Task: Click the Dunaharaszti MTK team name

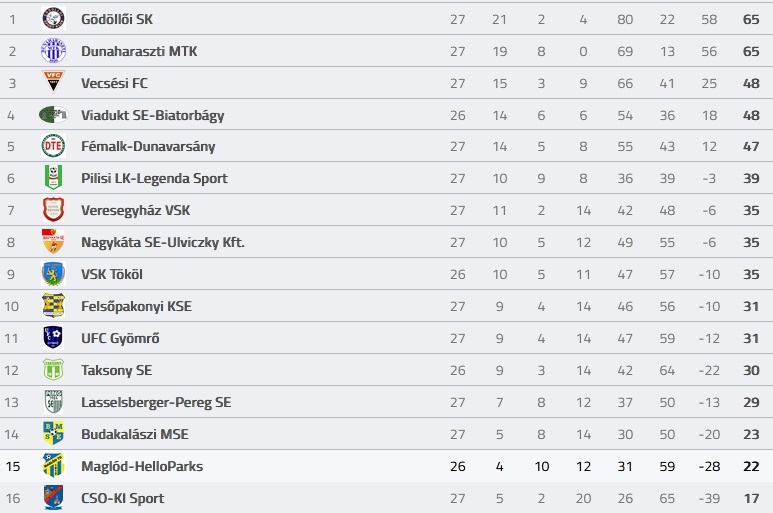Action: pos(139,51)
